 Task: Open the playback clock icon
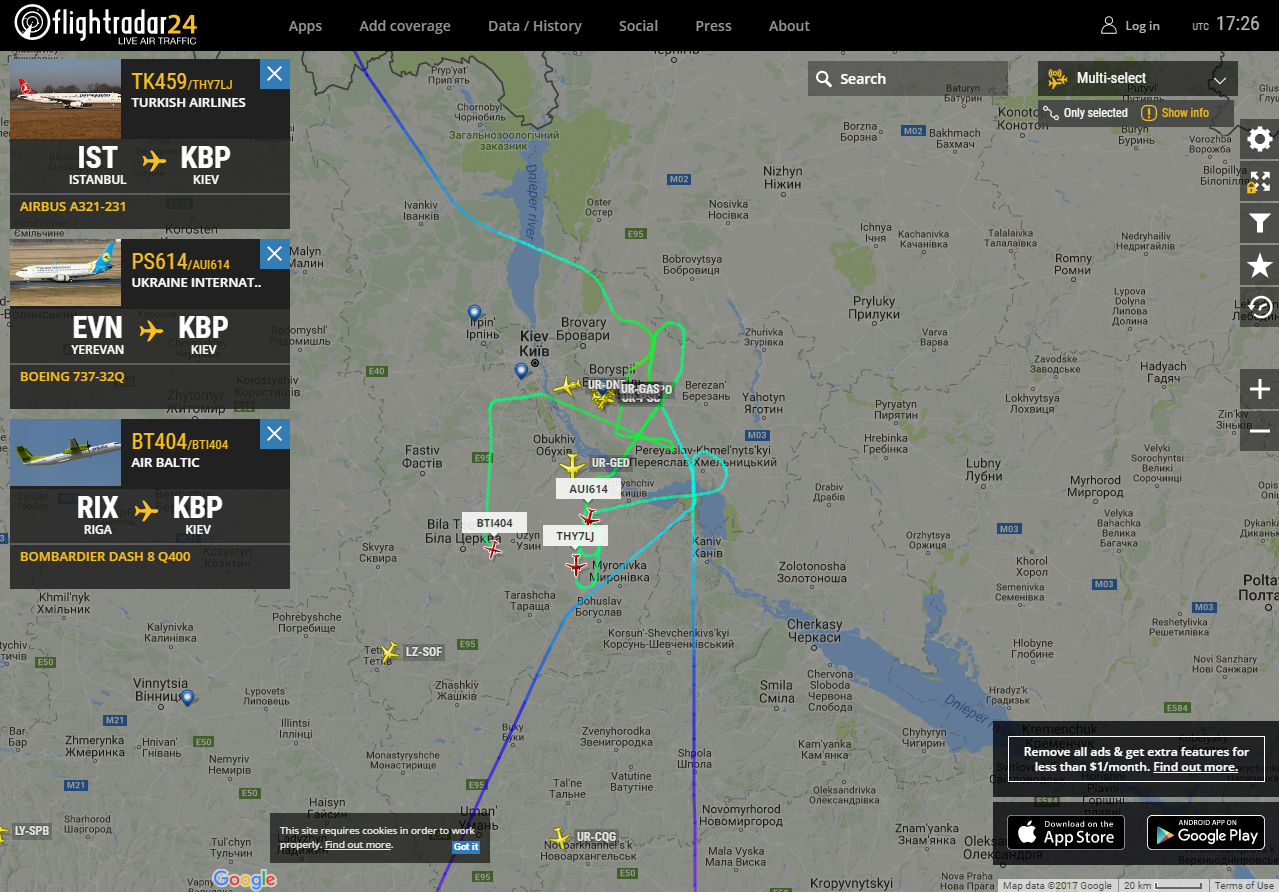click(x=1259, y=307)
